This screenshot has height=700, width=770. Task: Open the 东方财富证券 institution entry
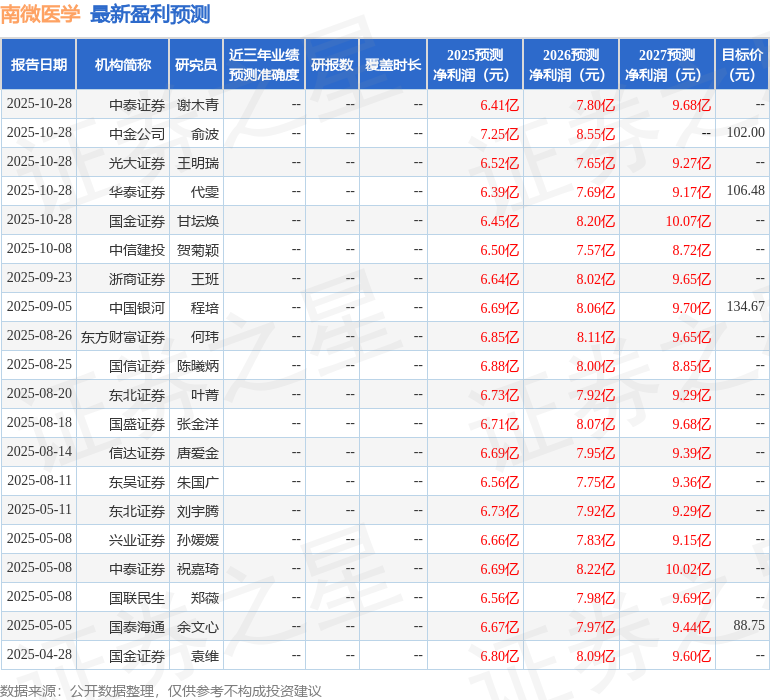[123, 337]
